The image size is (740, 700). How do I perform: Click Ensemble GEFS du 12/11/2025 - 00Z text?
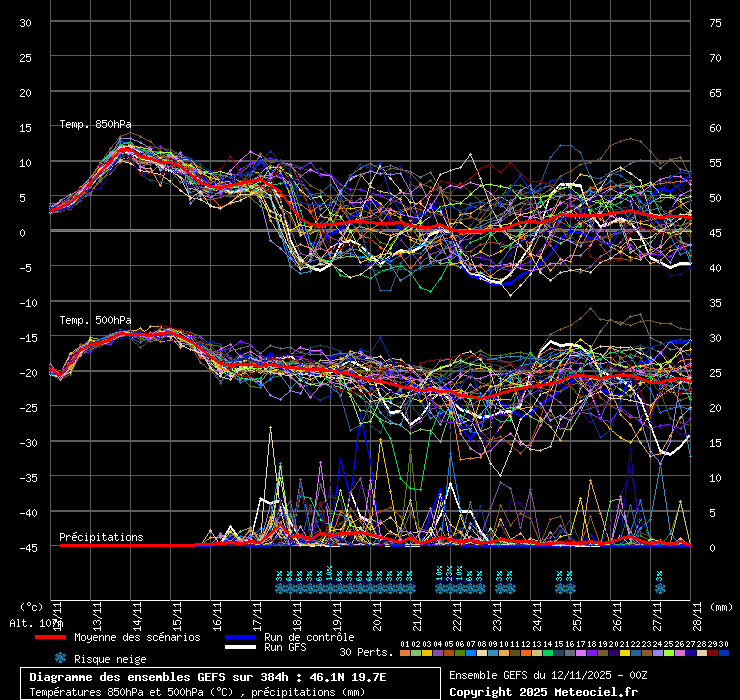(548, 675)
